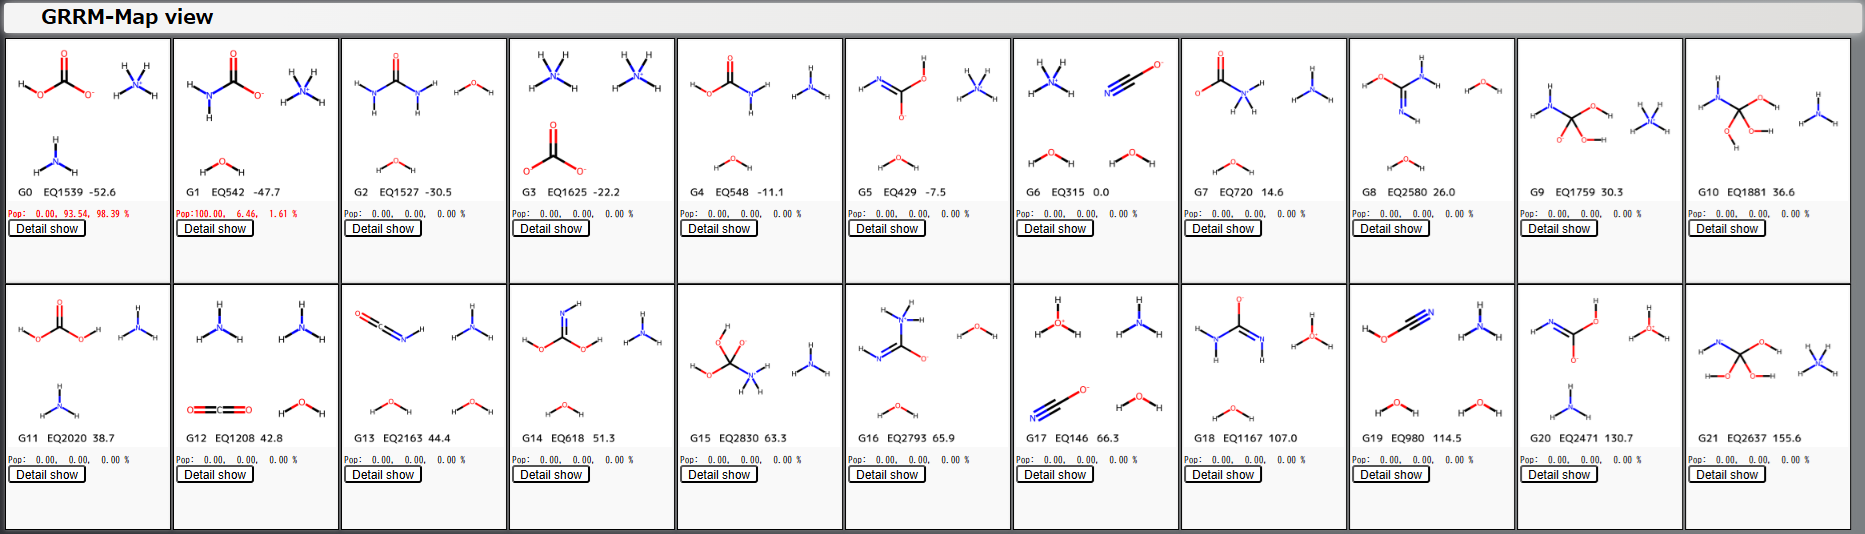Click Detail show beneath G21 EQ2637

point(1727,475)
